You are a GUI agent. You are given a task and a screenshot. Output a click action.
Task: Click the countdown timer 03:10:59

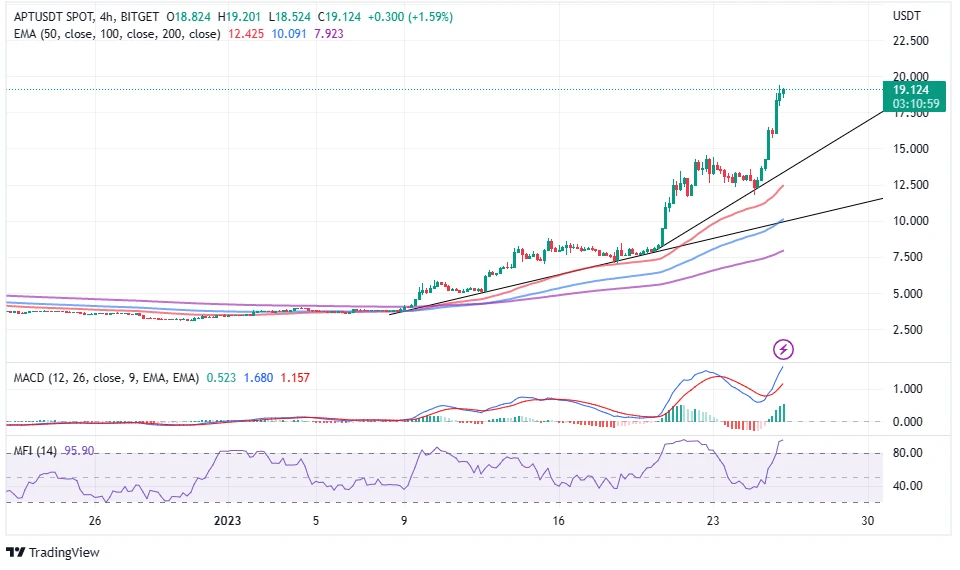pos(916,104)
